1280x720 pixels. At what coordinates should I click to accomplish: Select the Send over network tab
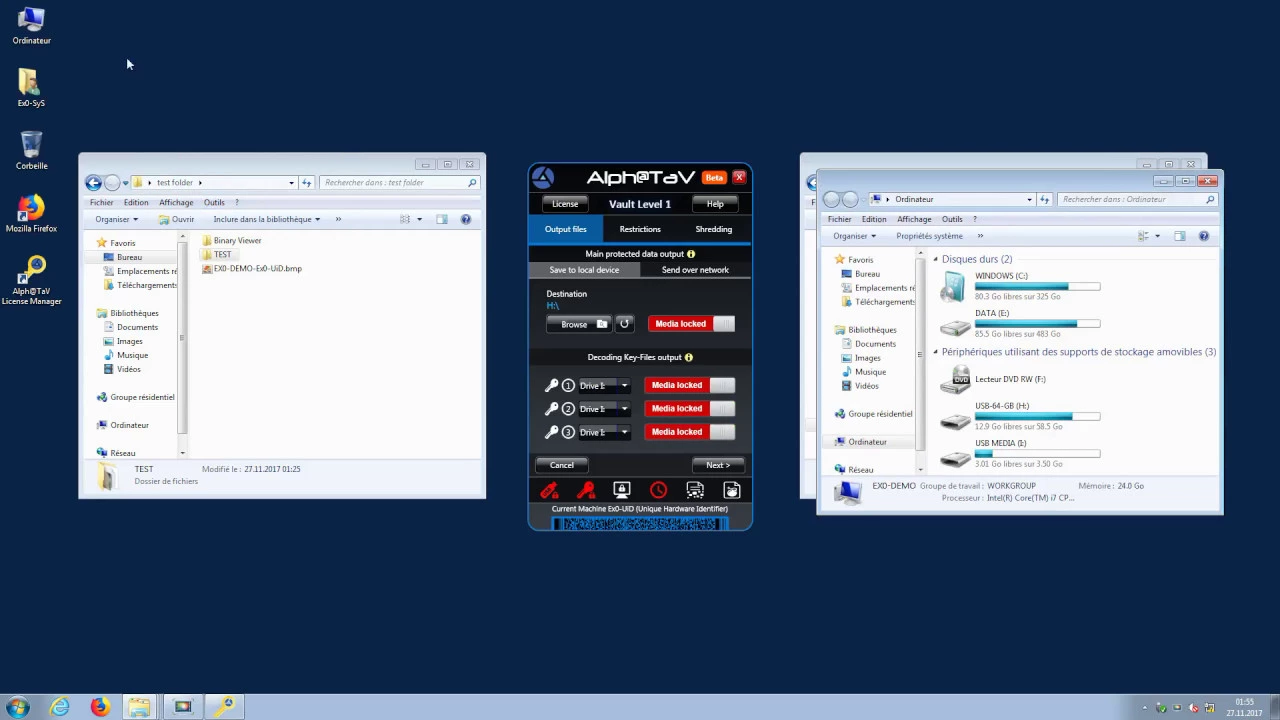[695, 270]
